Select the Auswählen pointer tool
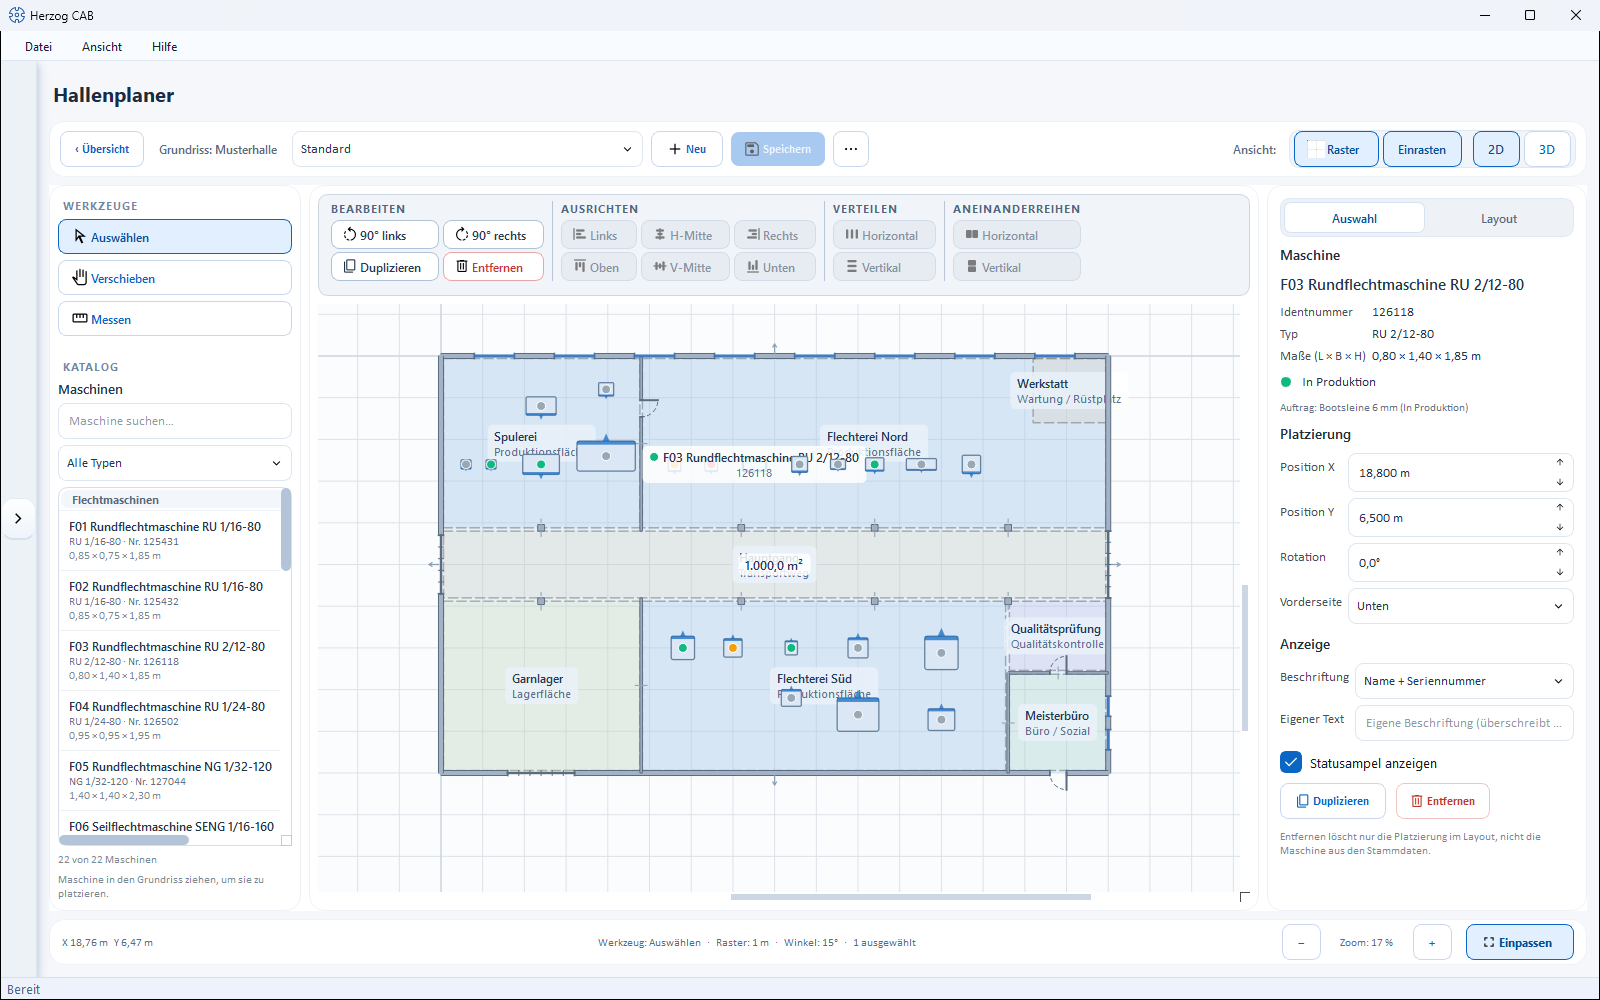 click(x=175, y=237)
